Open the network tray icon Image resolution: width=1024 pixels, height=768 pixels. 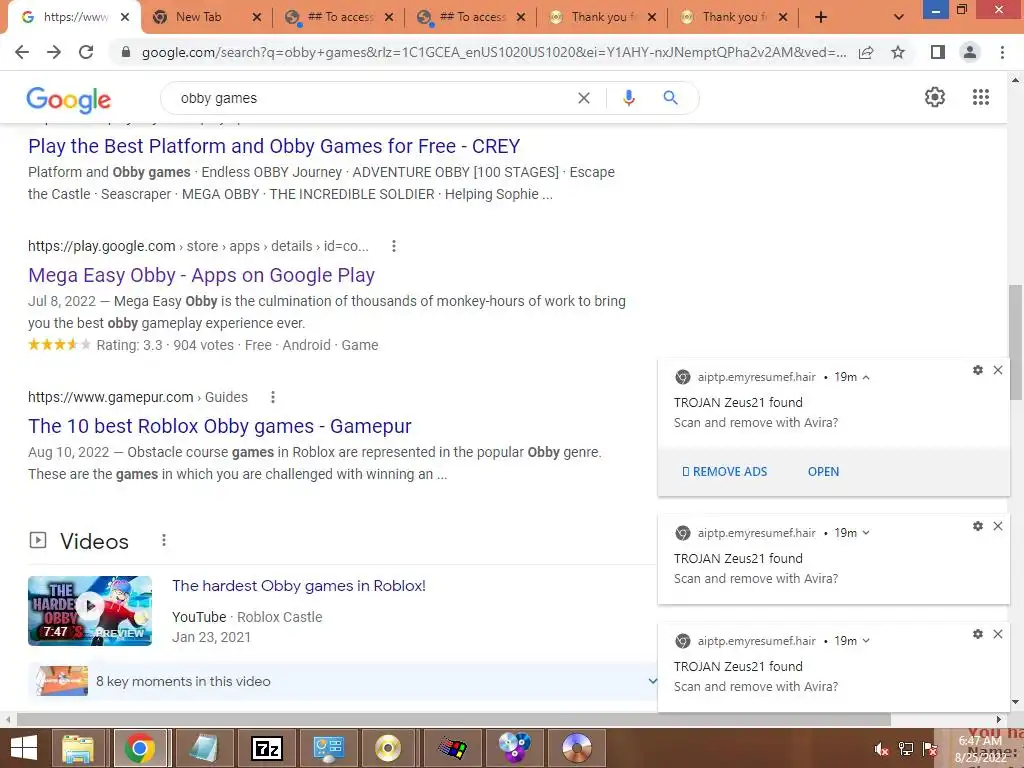(x=906, y=749)
